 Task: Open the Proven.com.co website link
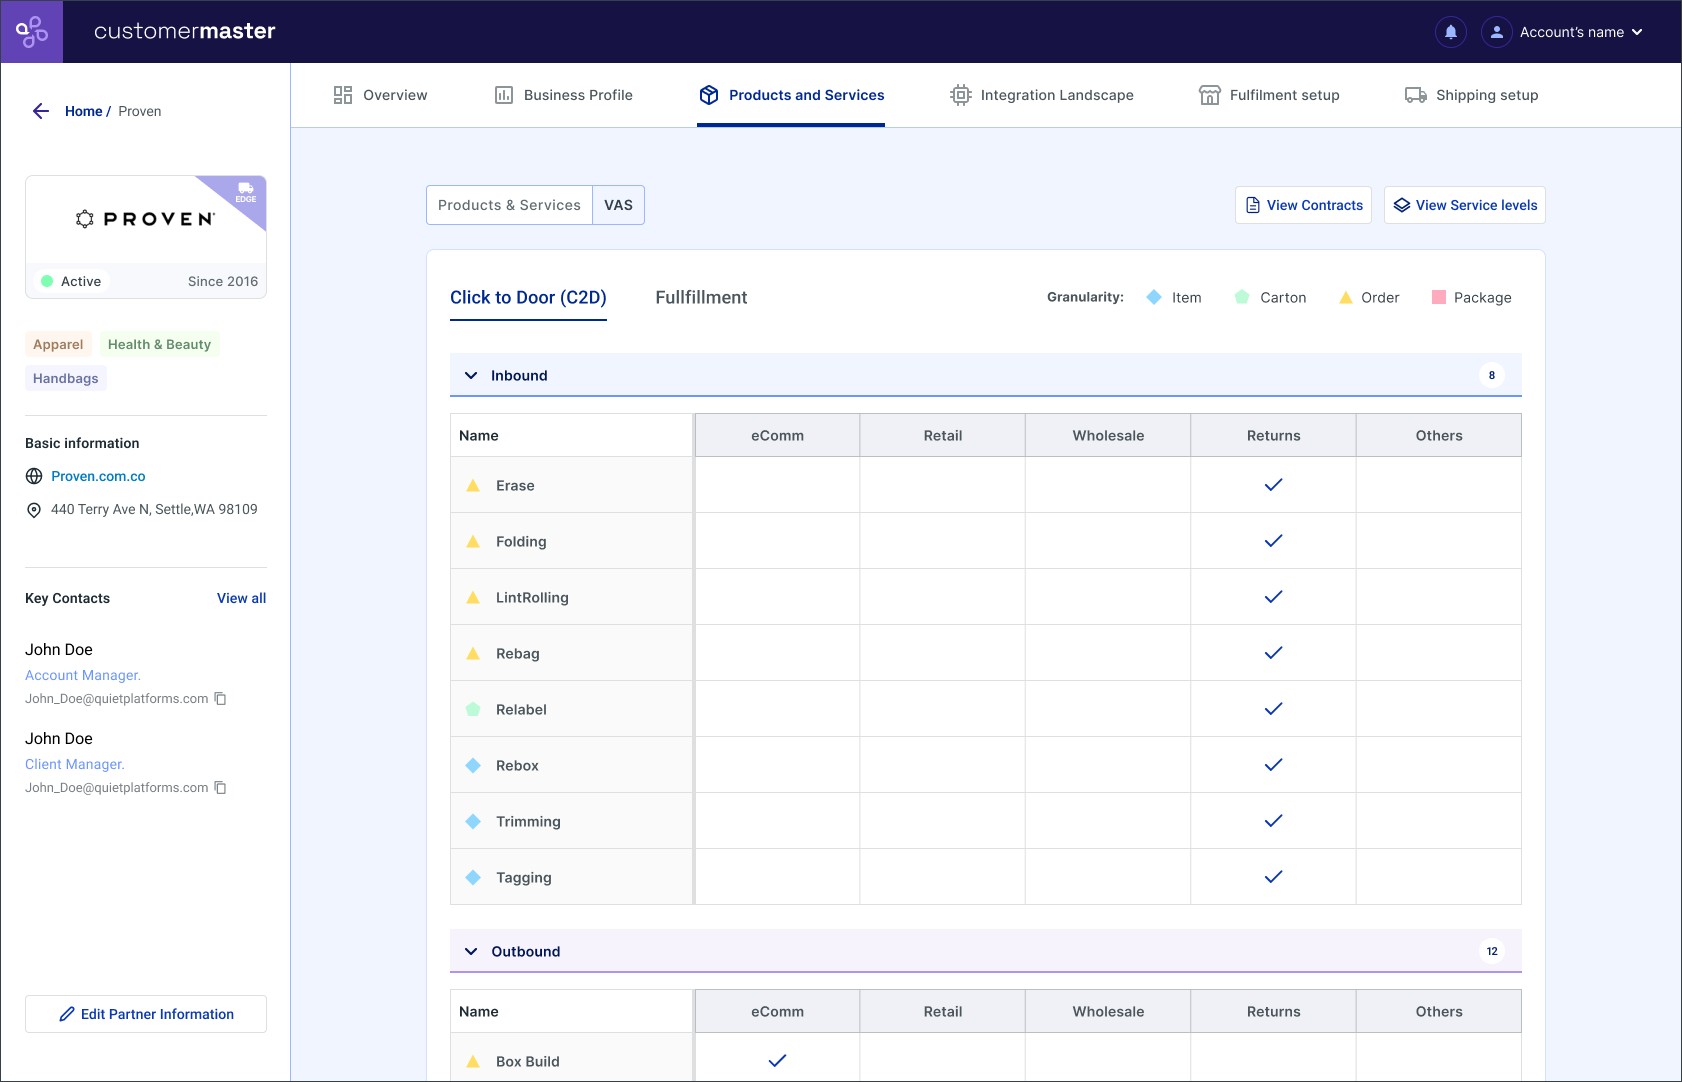pos(98,476)
